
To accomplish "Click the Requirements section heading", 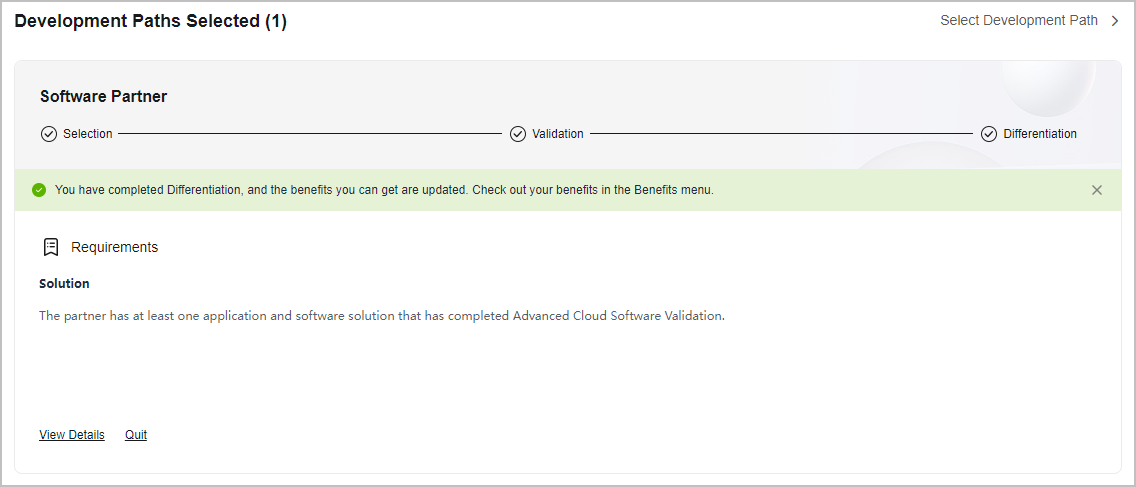I will point(114,247).
